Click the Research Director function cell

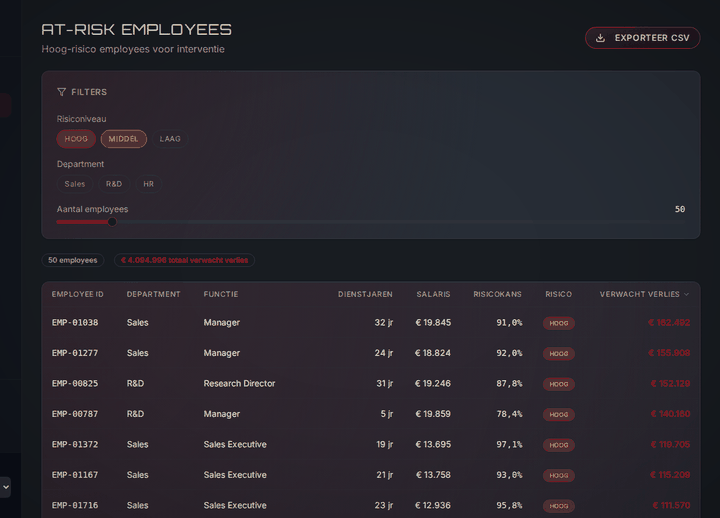point(239,383)
